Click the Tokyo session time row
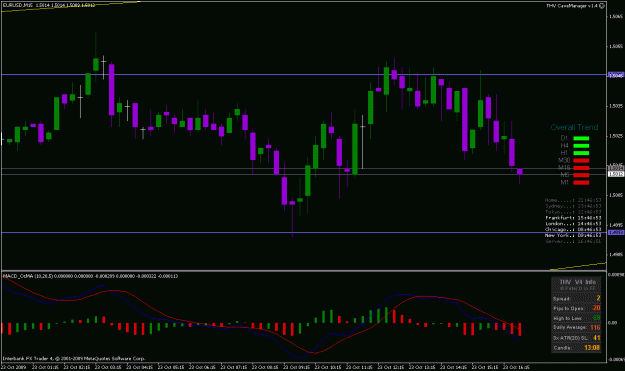This screenshot has width=625, height=371. click(x=573, y=212)
